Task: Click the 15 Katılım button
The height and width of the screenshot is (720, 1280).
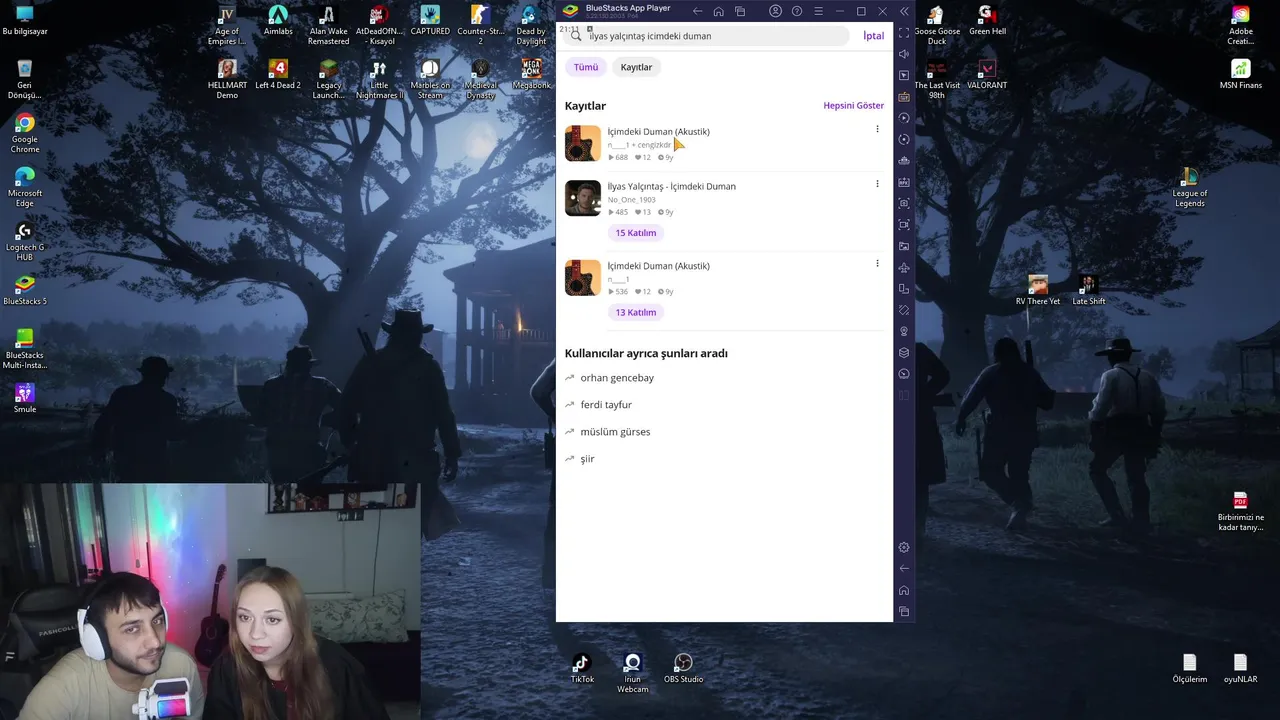Action: [x=636, y=233]
